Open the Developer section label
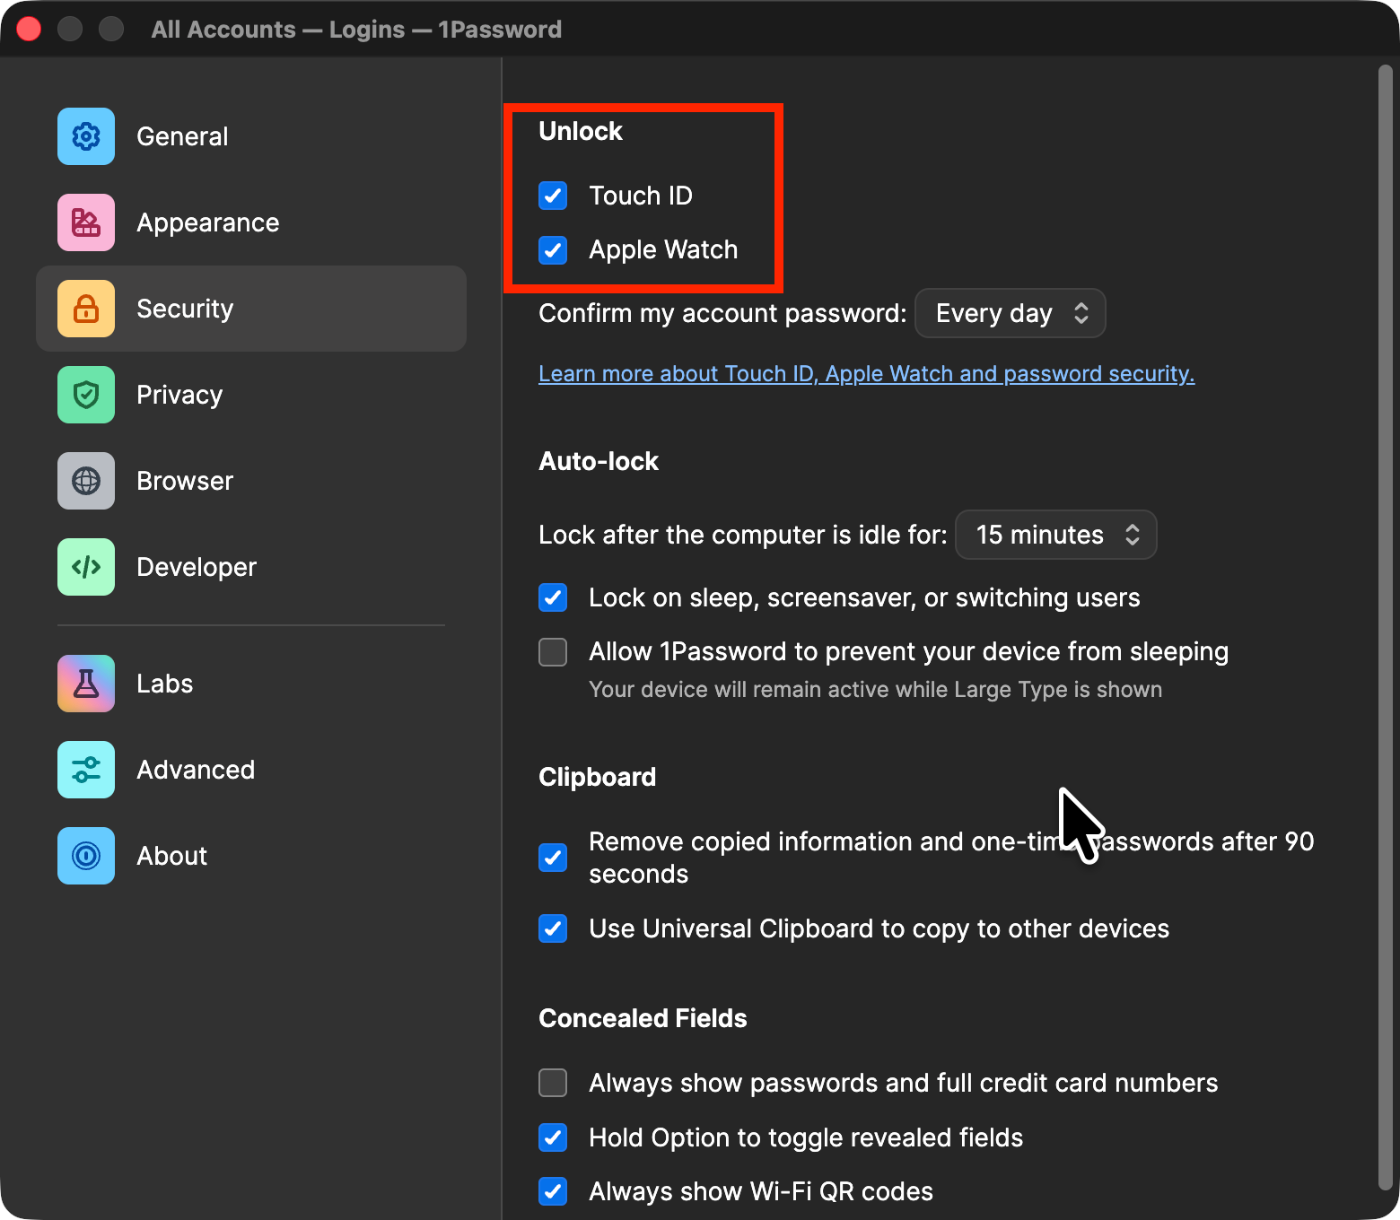1400x1220 pixels. pyautogui.click(x=196, y=567)
